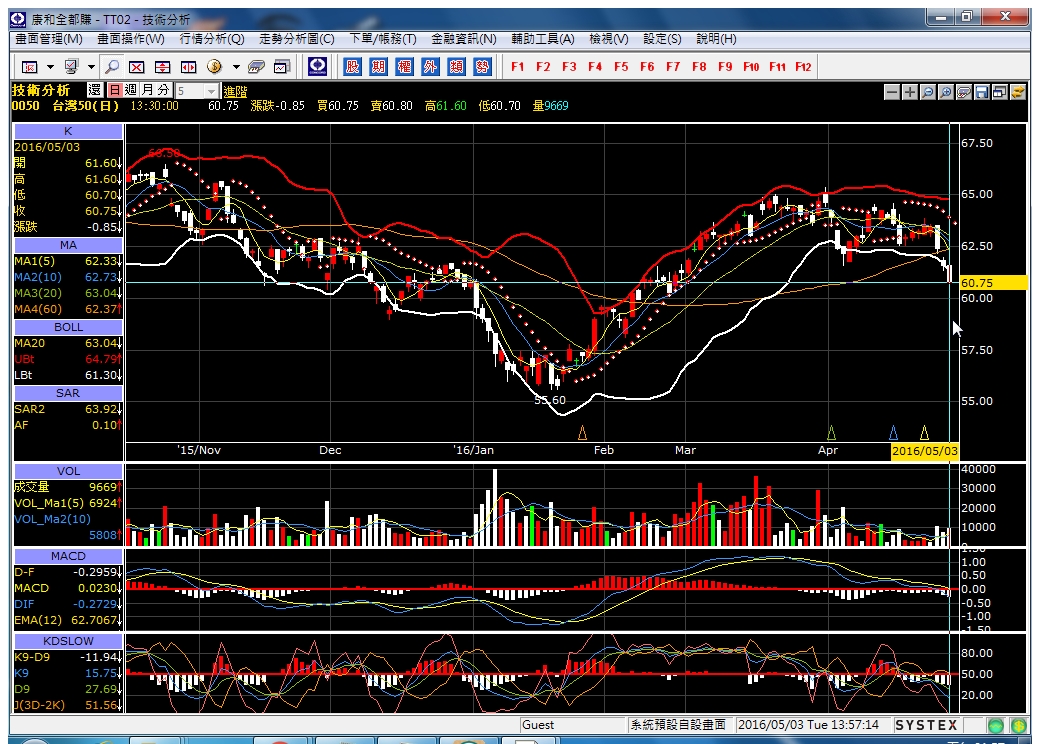Click the 權 warrants quick button
The height and width of the screenshot is (744, 1040).
click(x=404, y=66)
